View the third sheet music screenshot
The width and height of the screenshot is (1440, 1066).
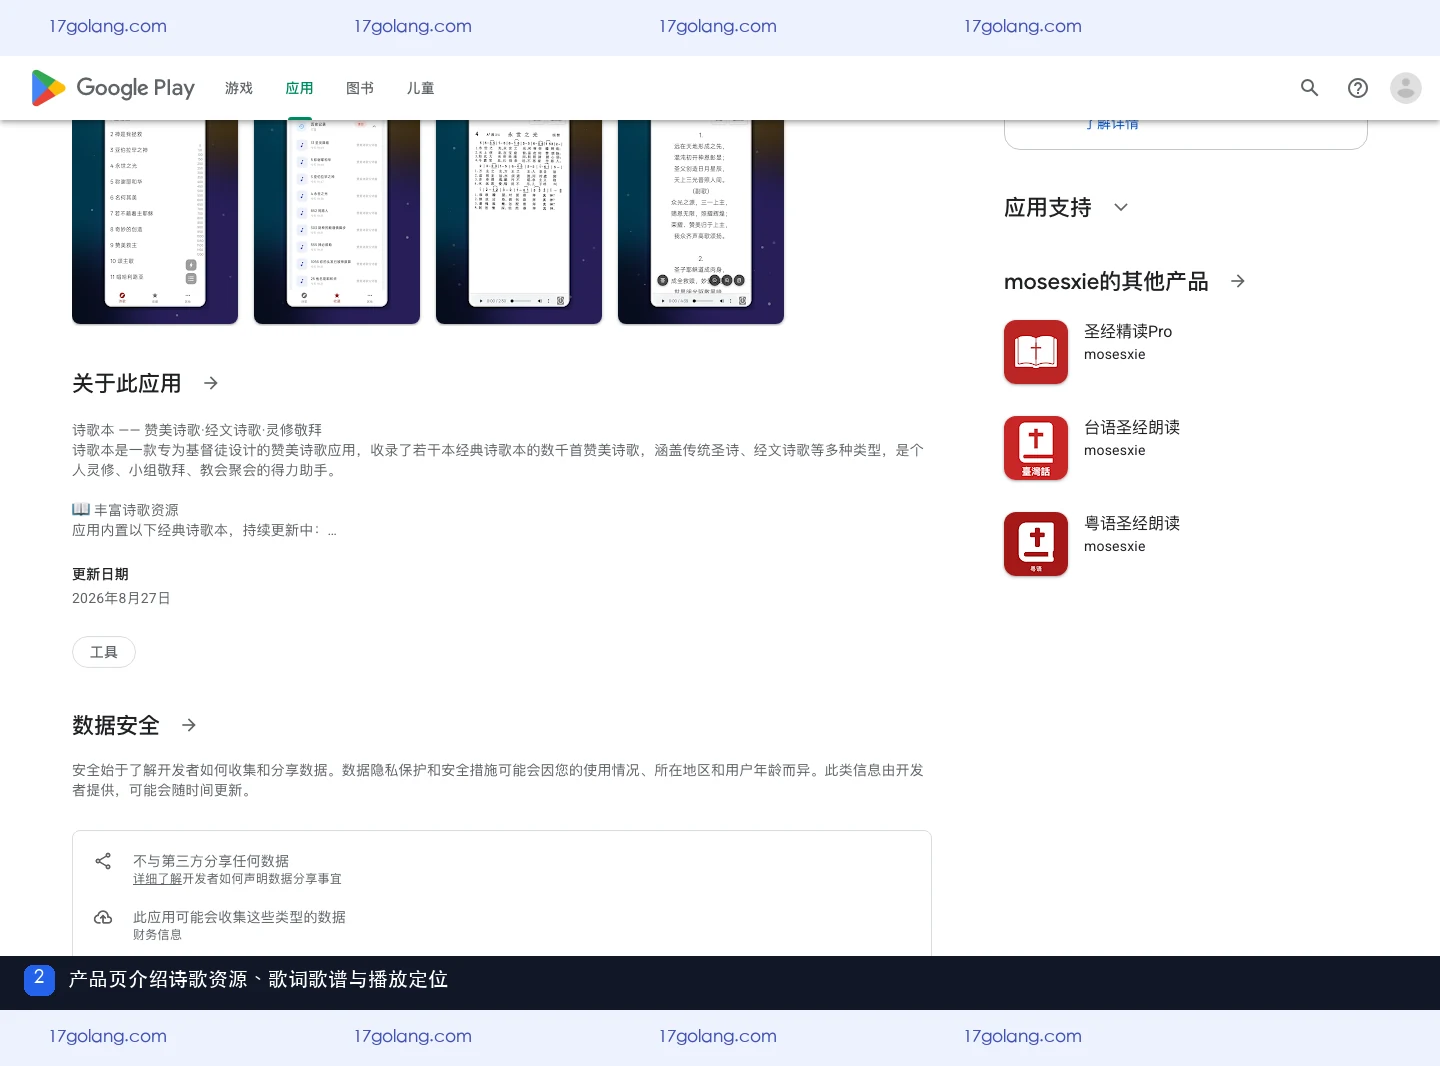point(519,222)
